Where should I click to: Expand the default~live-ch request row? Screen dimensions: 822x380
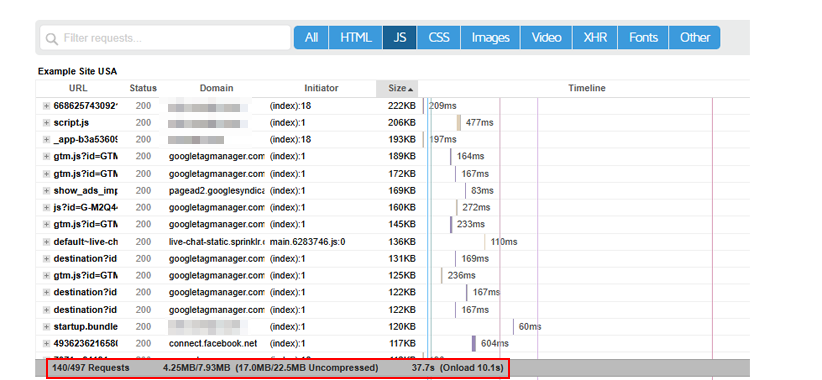pos(47,242)
